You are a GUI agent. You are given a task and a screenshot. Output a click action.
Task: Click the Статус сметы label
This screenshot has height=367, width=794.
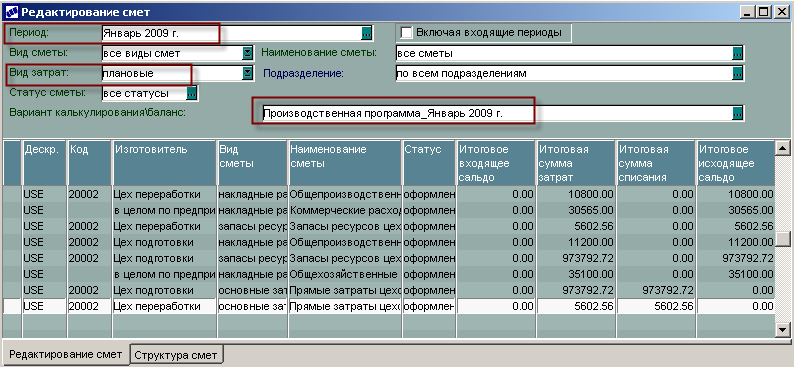click(x=48, y=93)
